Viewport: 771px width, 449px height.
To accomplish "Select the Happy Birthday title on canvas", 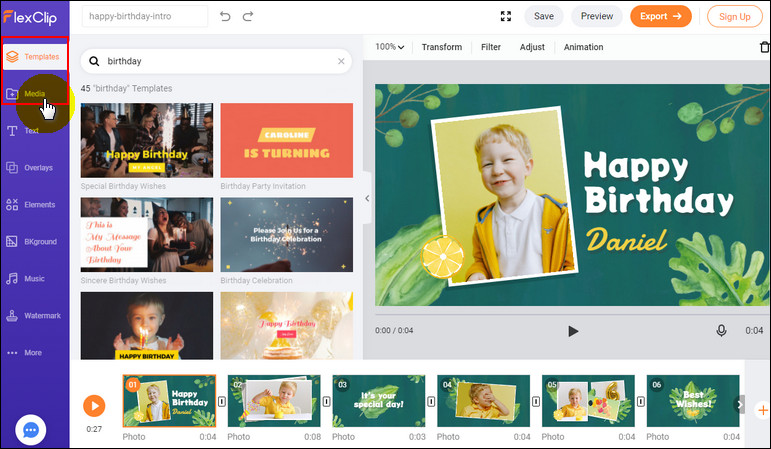I will click(658, 183).
